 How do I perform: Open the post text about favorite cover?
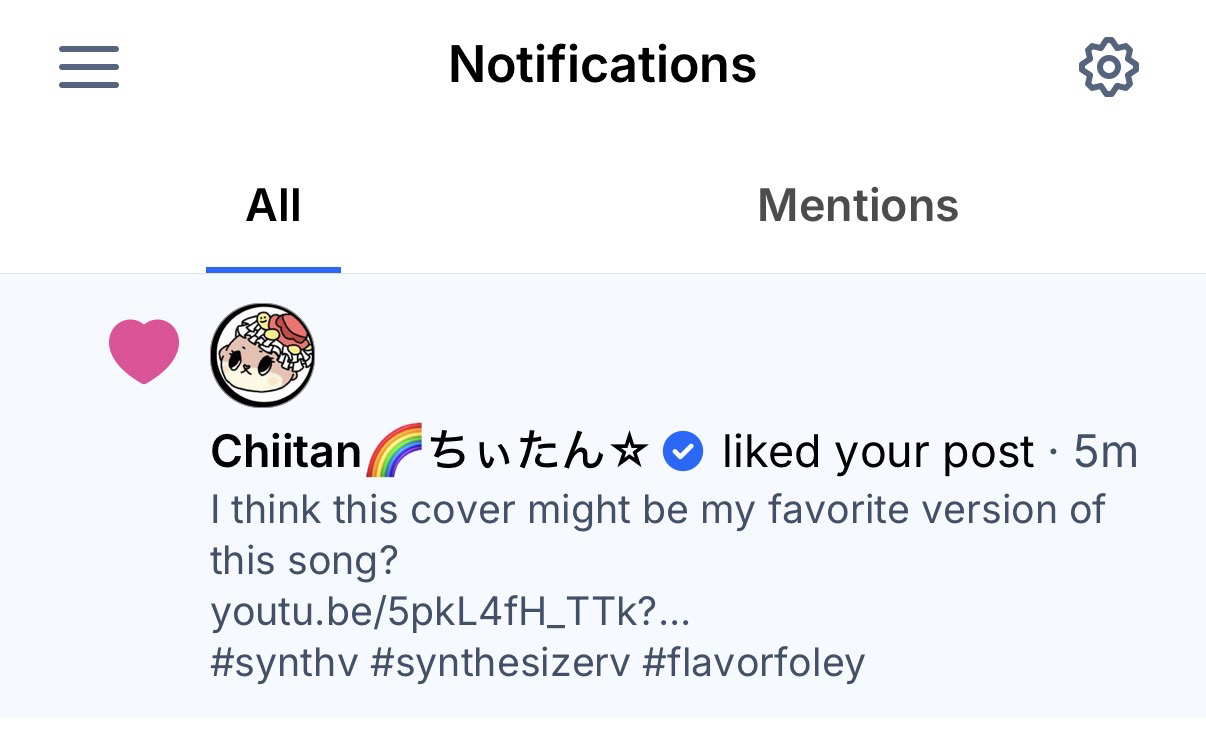(x=657, y=510)
